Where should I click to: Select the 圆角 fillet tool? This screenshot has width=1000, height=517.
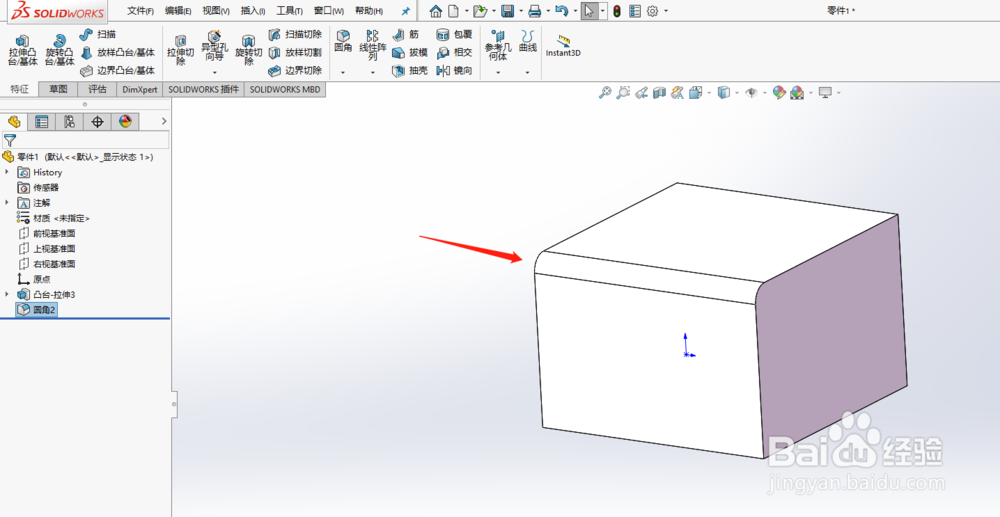(x=343, y=41)
